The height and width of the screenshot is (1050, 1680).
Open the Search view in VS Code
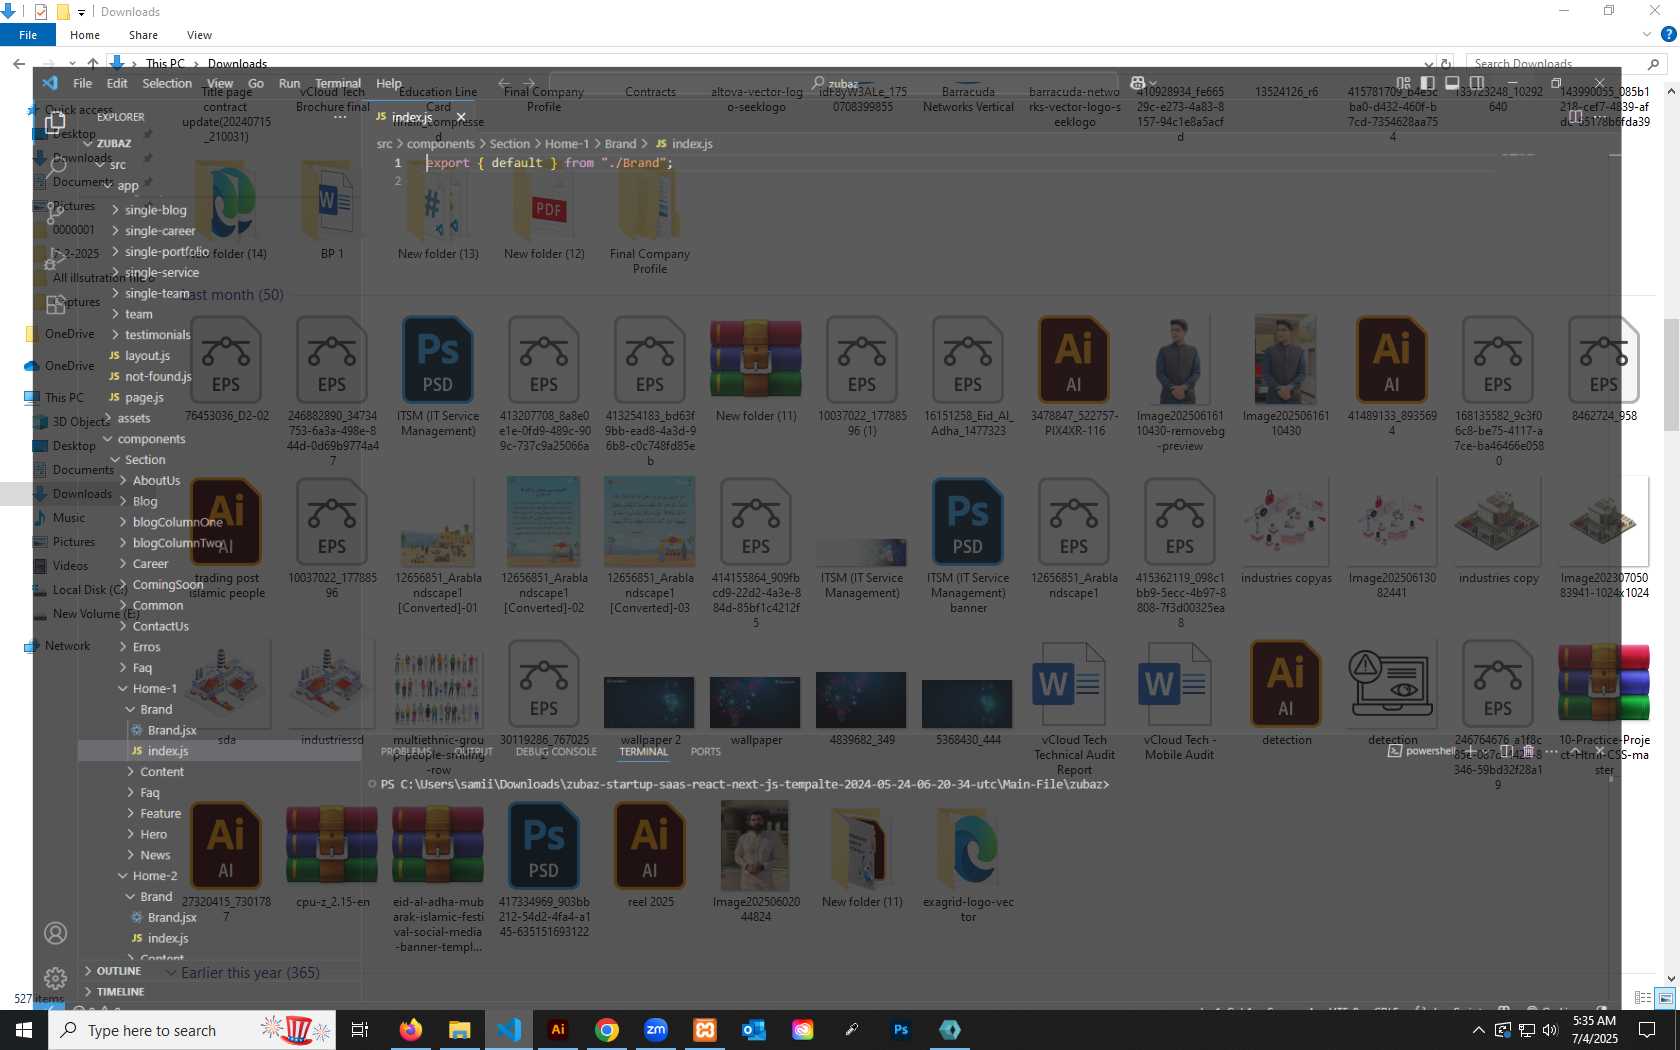pyautogui.click(x=55, y=167)
